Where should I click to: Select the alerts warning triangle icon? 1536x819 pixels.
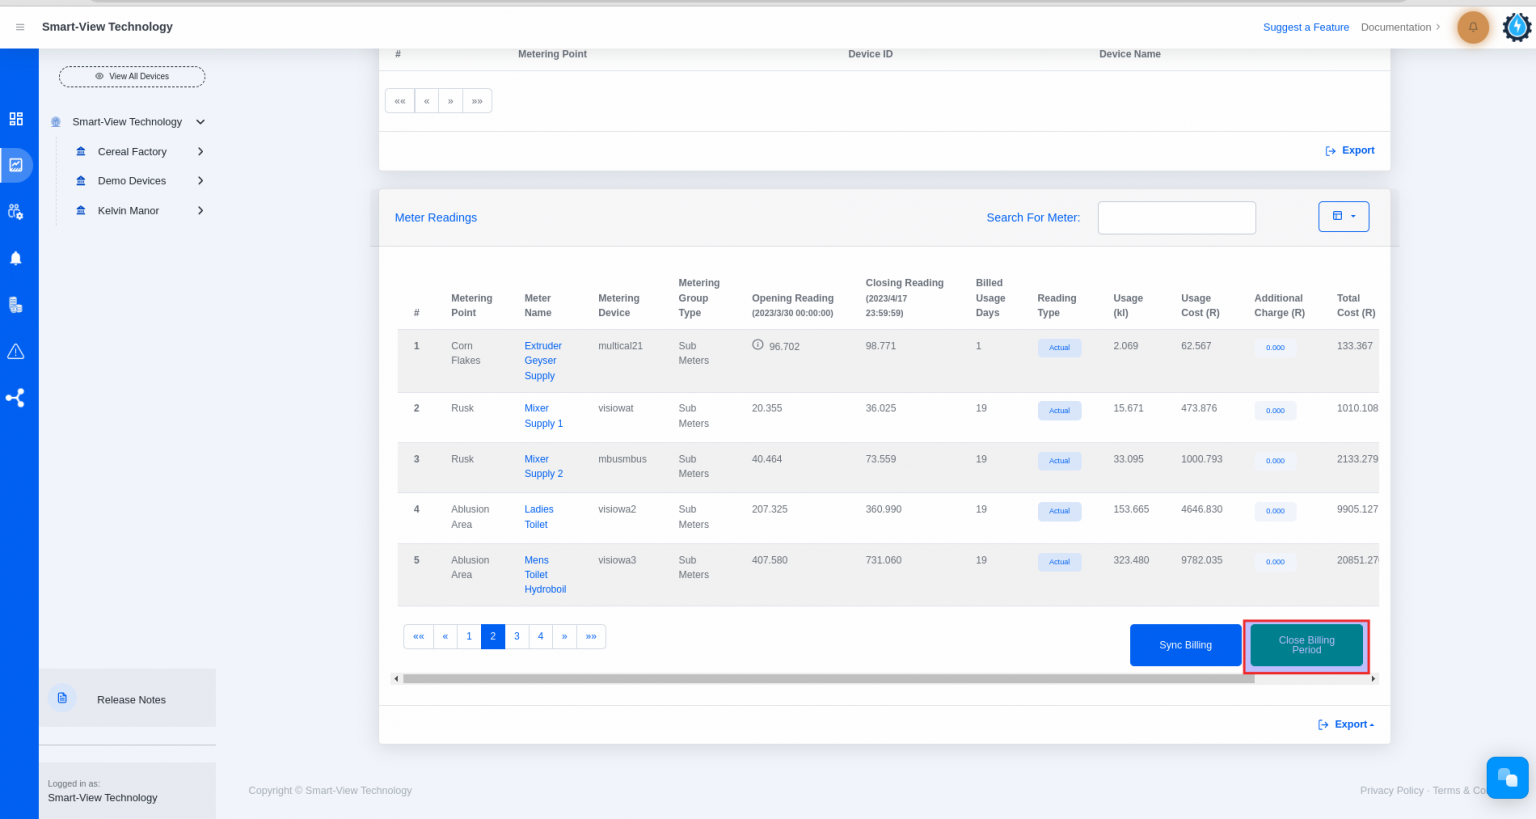pos(16,350)
